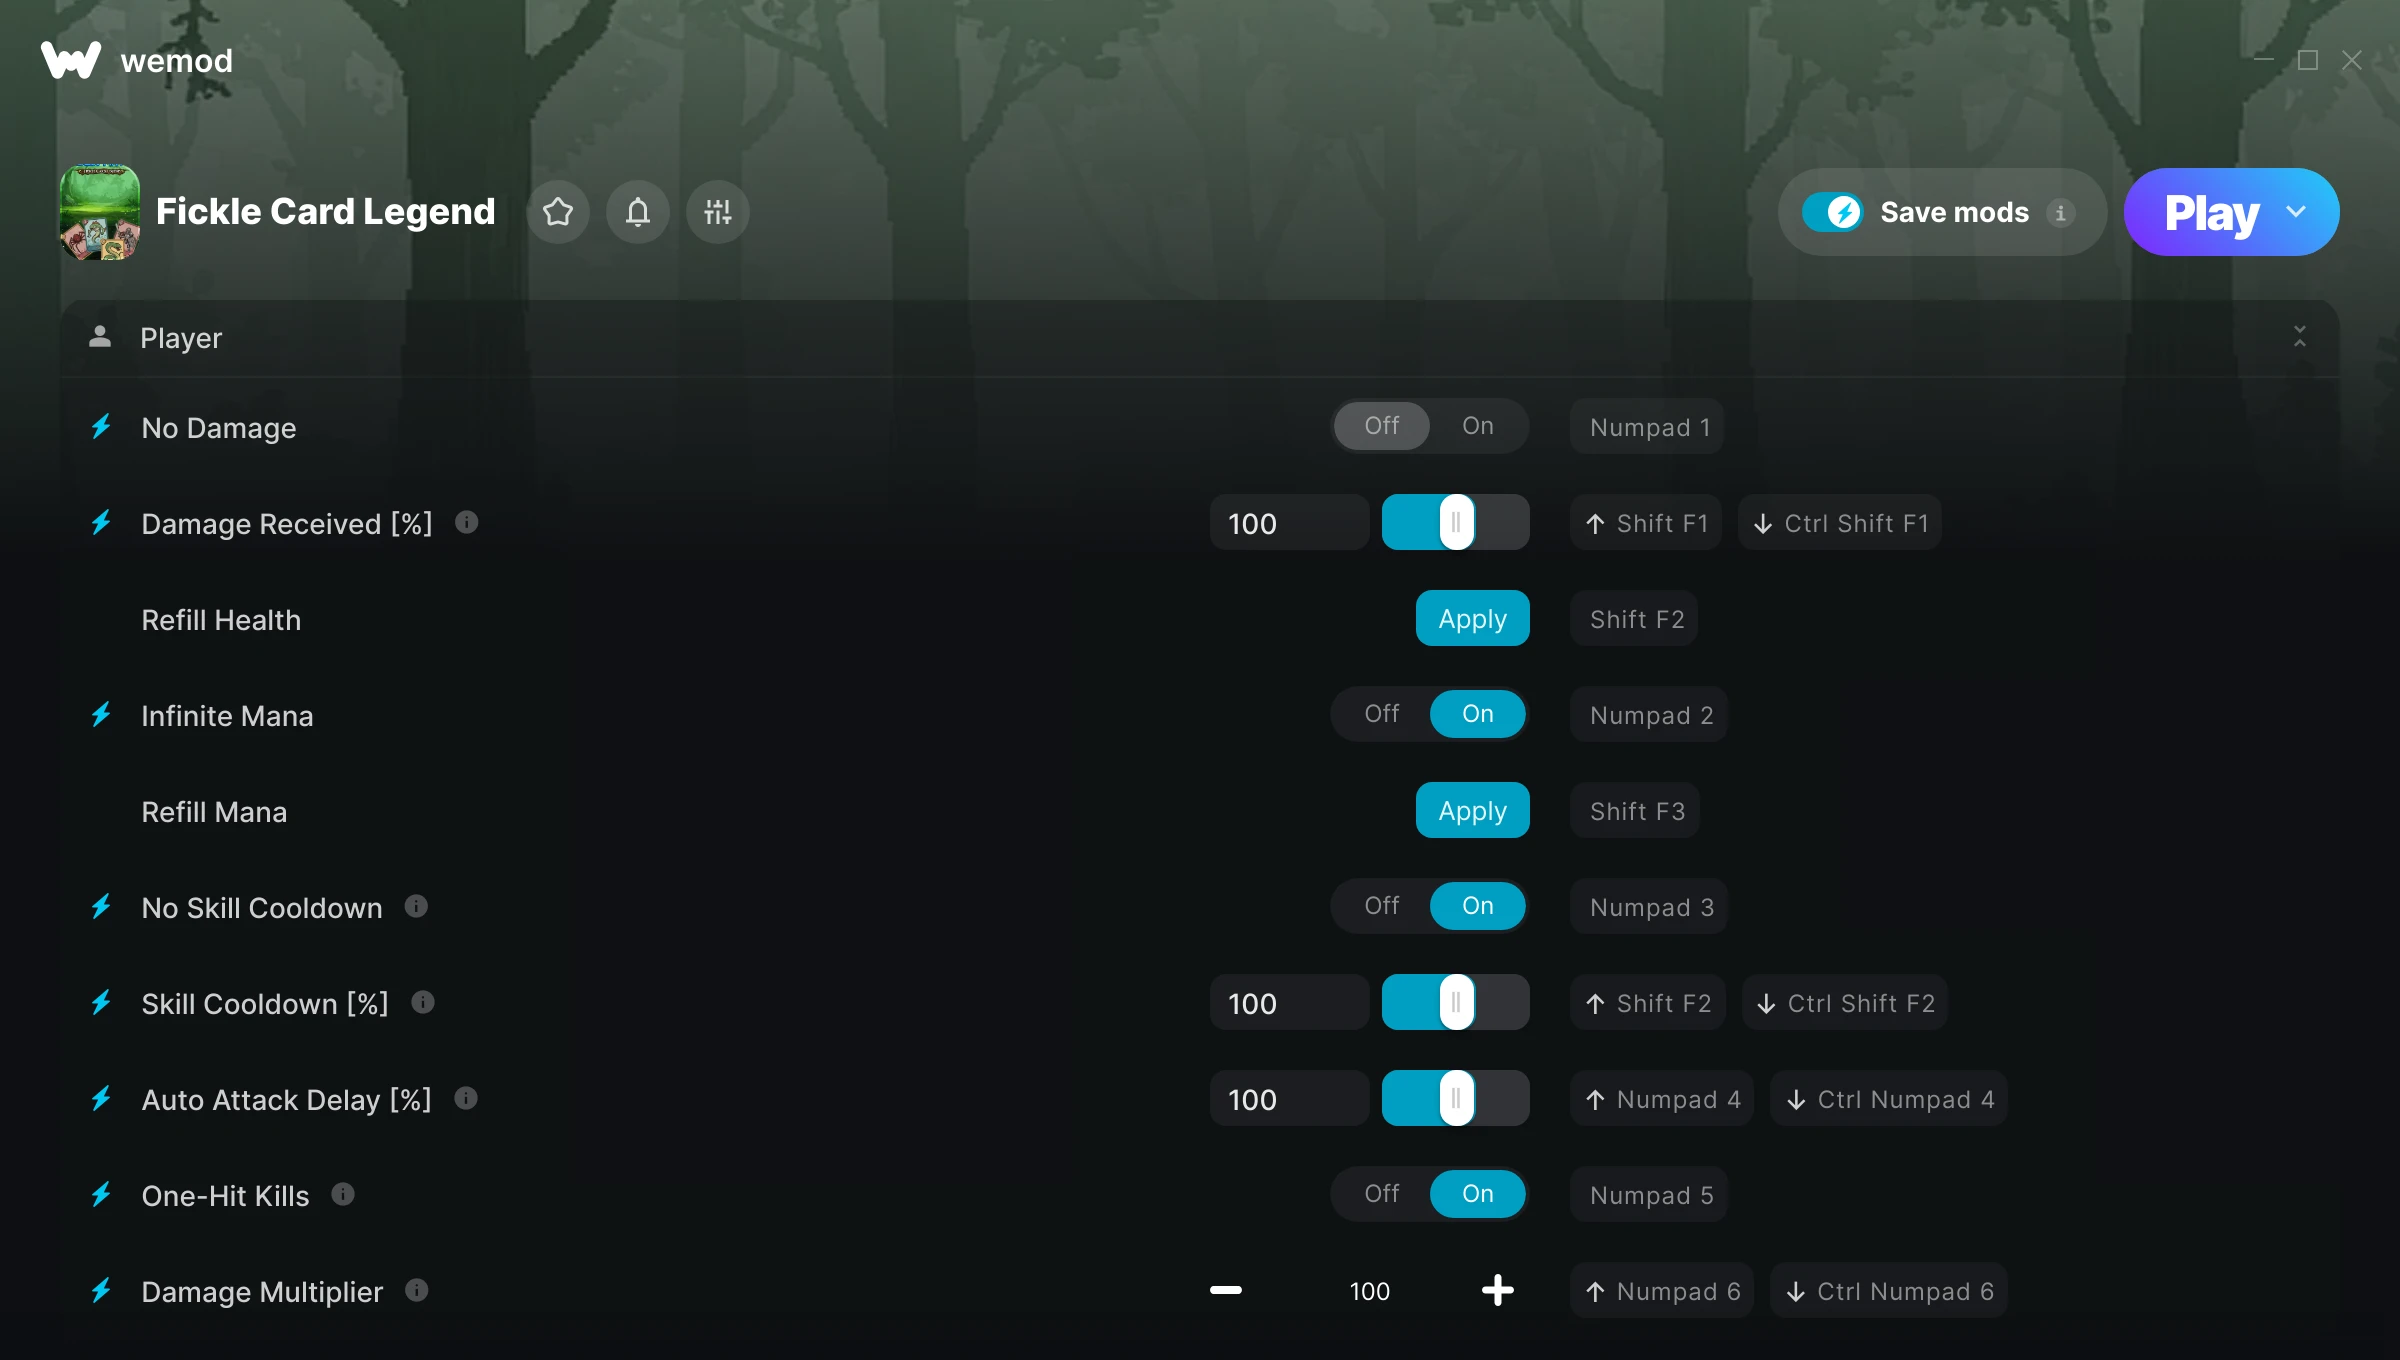Click info icon beside One-Hit Kills
The image size is (2400, 1360).
tap(343, 1194)
